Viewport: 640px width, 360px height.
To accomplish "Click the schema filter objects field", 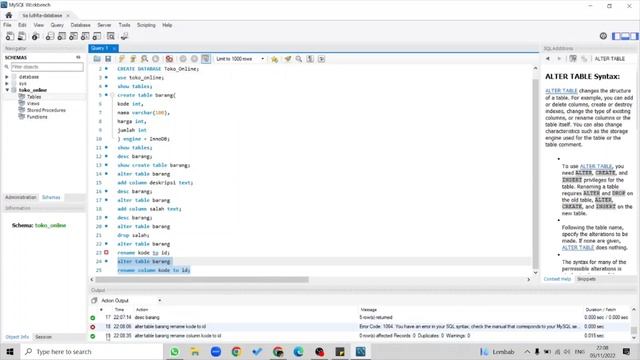I will [x=47, y=67].
